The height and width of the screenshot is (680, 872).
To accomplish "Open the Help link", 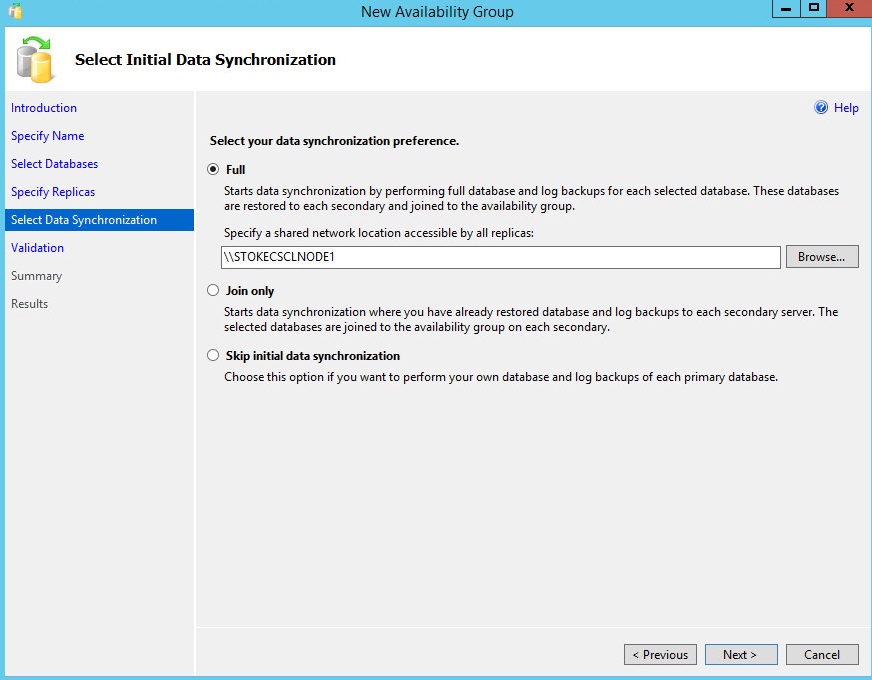I will pos(846,108).
